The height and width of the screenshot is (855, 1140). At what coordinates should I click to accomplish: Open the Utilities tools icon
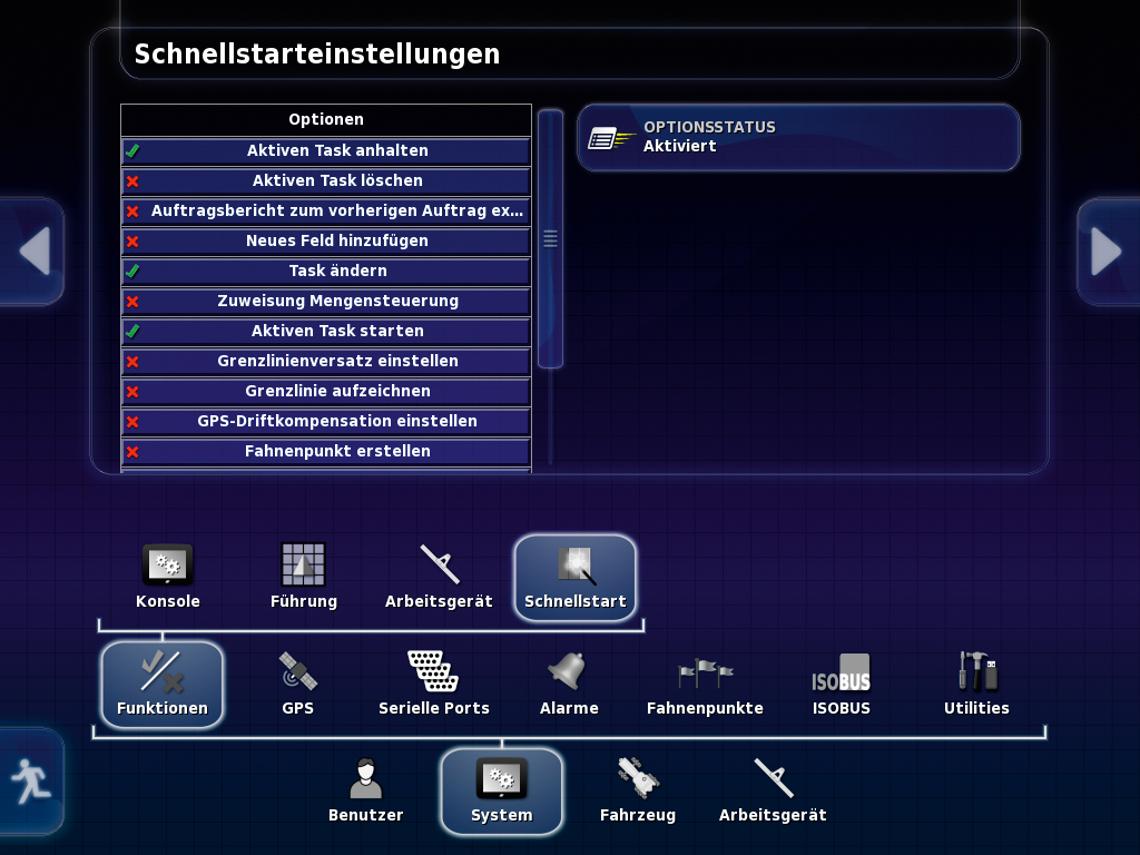point(976,683)
